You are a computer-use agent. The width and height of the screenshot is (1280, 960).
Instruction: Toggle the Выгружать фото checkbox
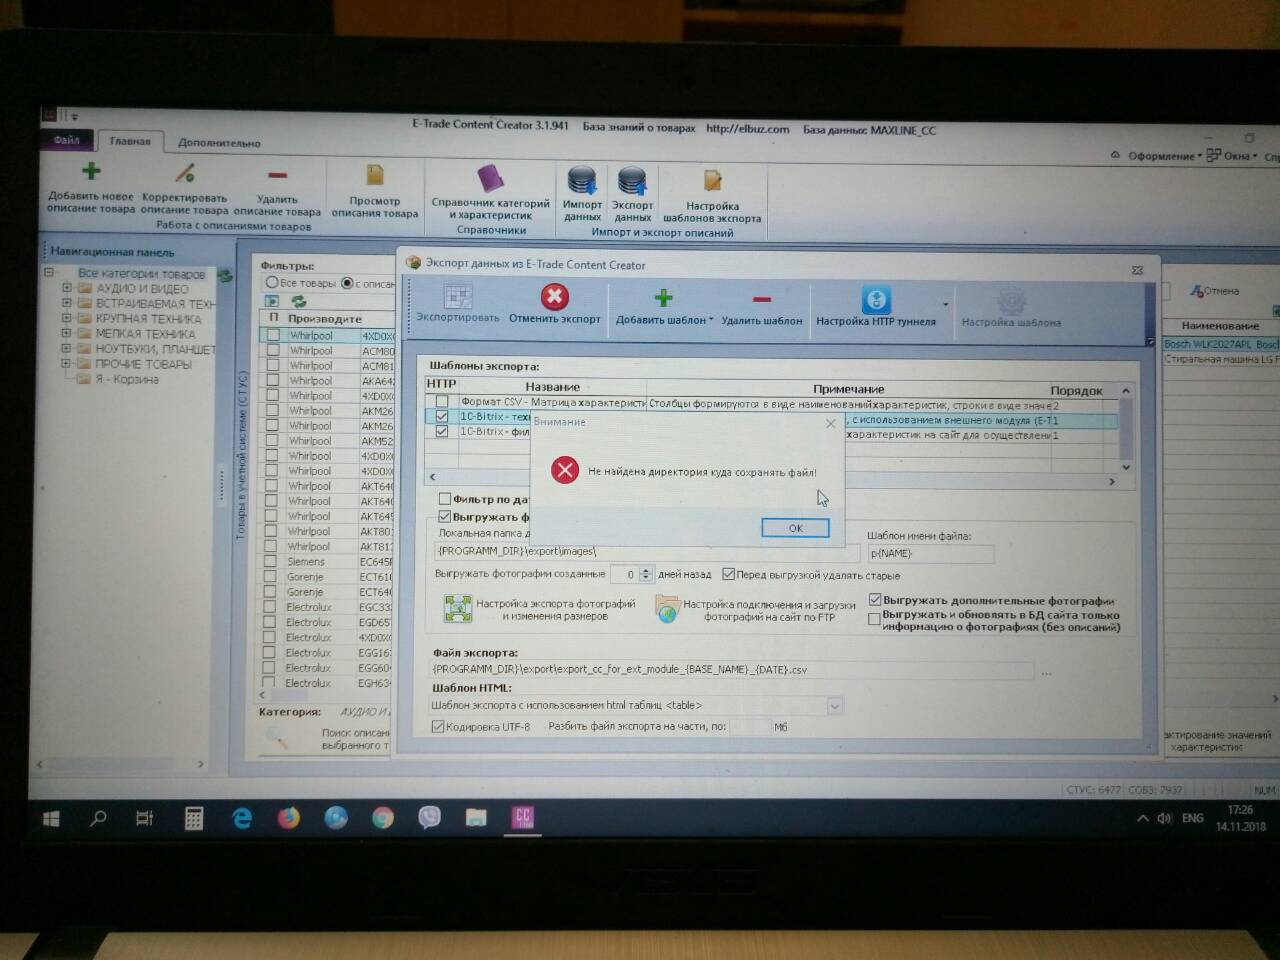(445, 517)
